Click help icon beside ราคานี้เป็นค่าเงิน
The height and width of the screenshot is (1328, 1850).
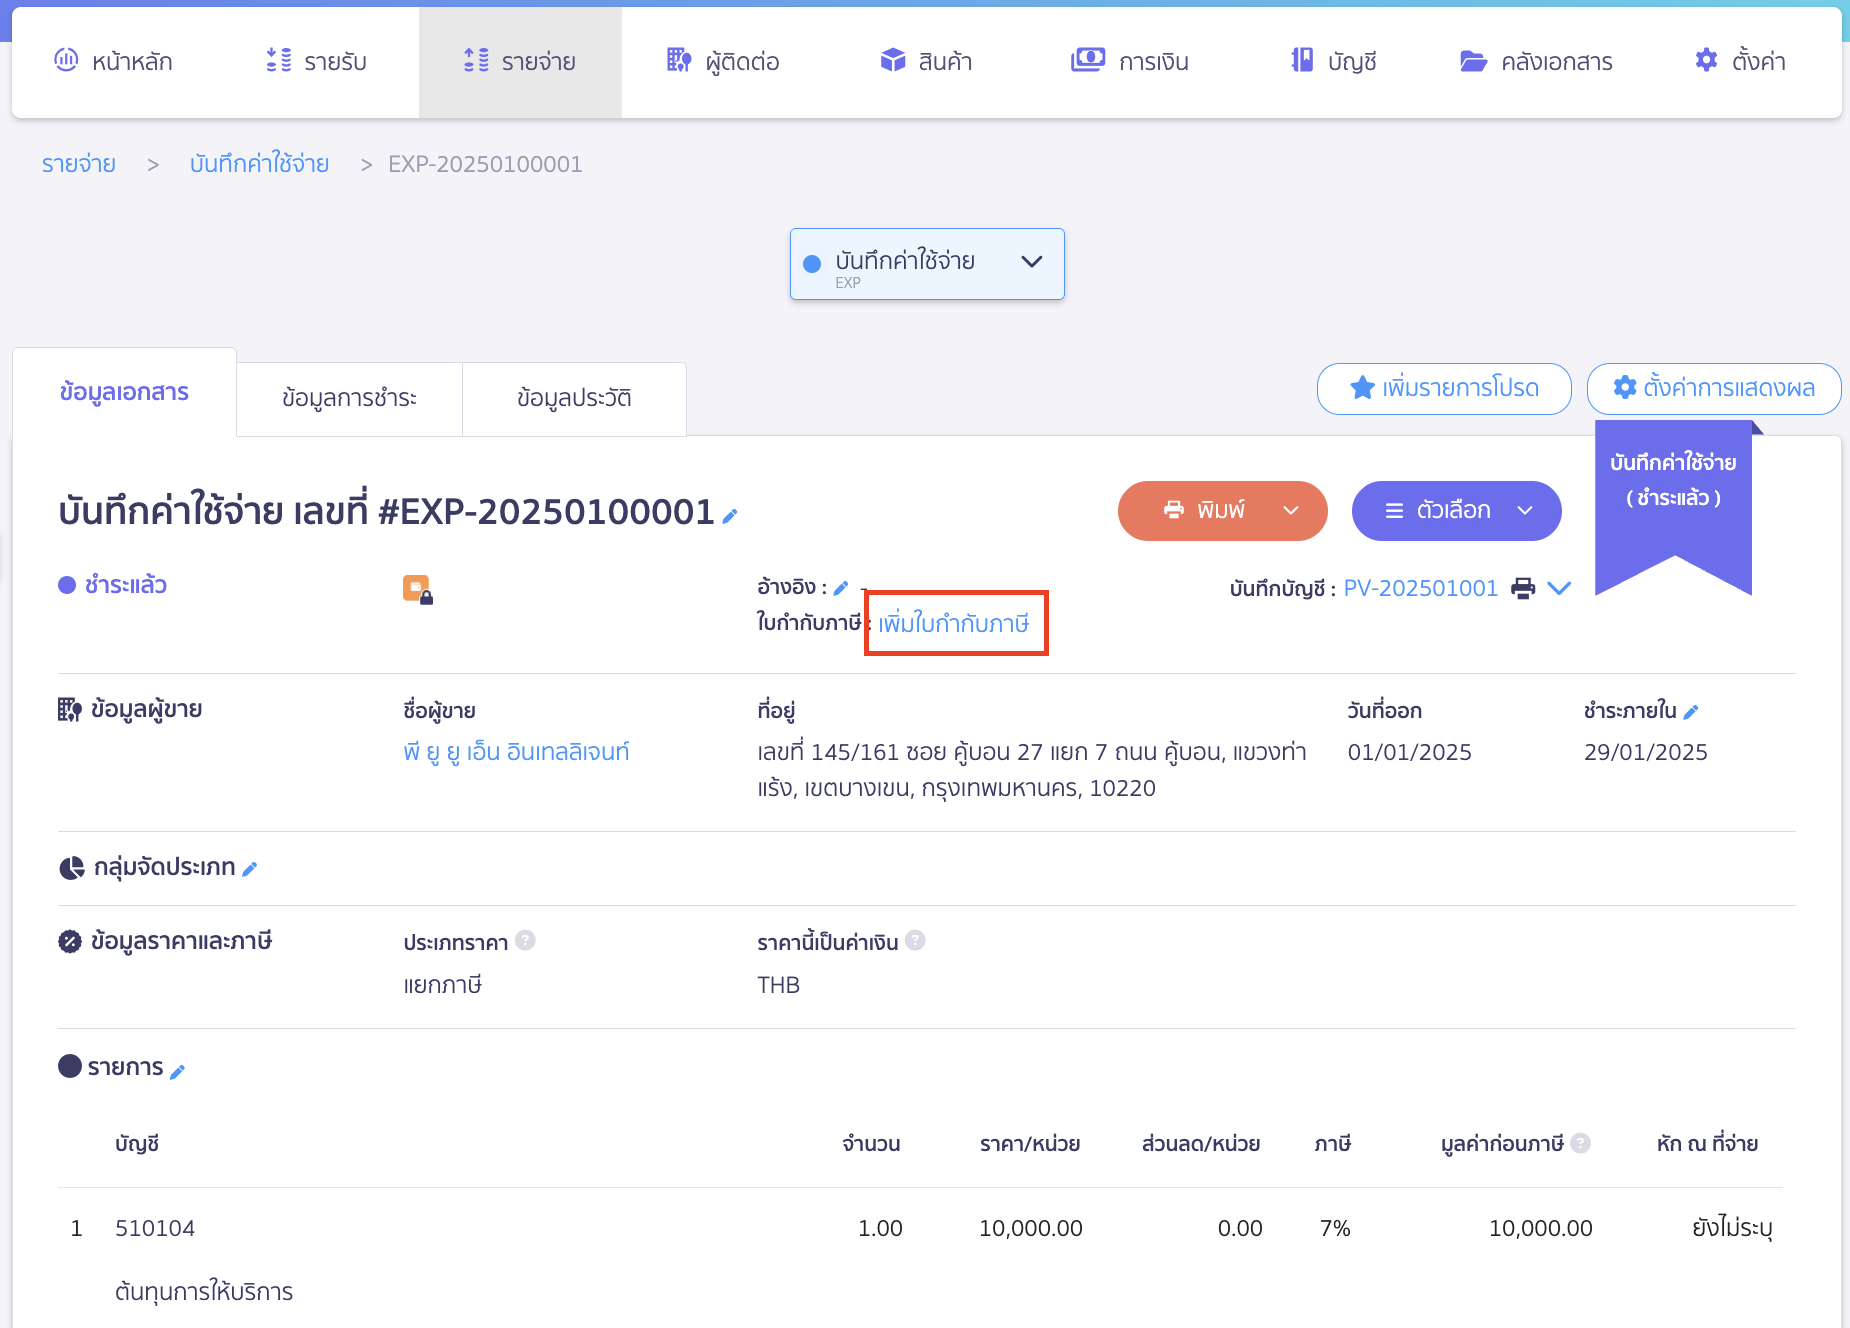tap(915, 941)
